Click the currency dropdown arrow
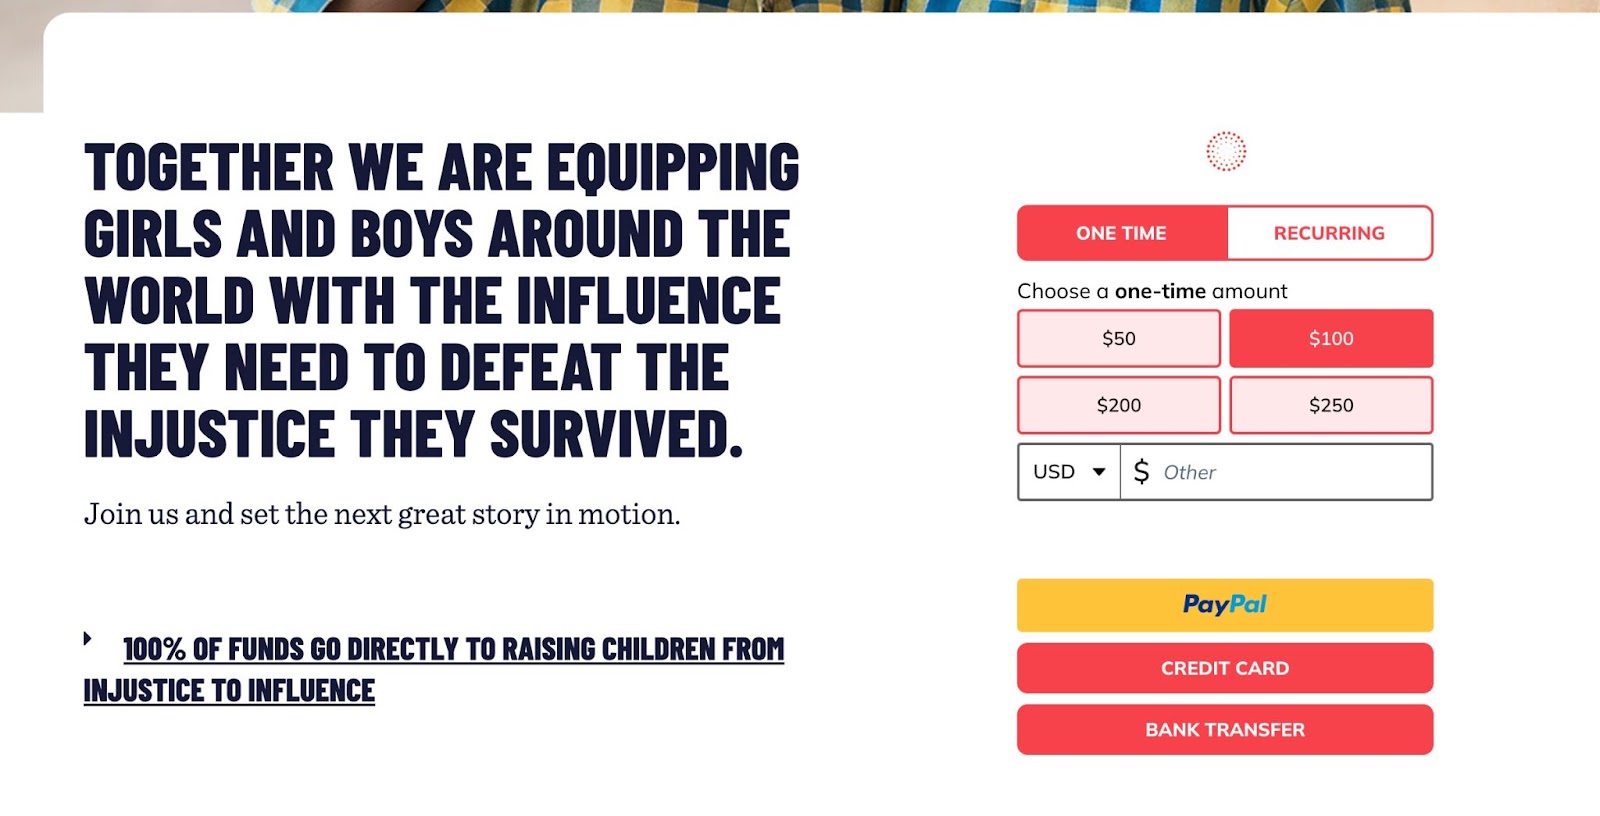 [x=1099, y=472]
